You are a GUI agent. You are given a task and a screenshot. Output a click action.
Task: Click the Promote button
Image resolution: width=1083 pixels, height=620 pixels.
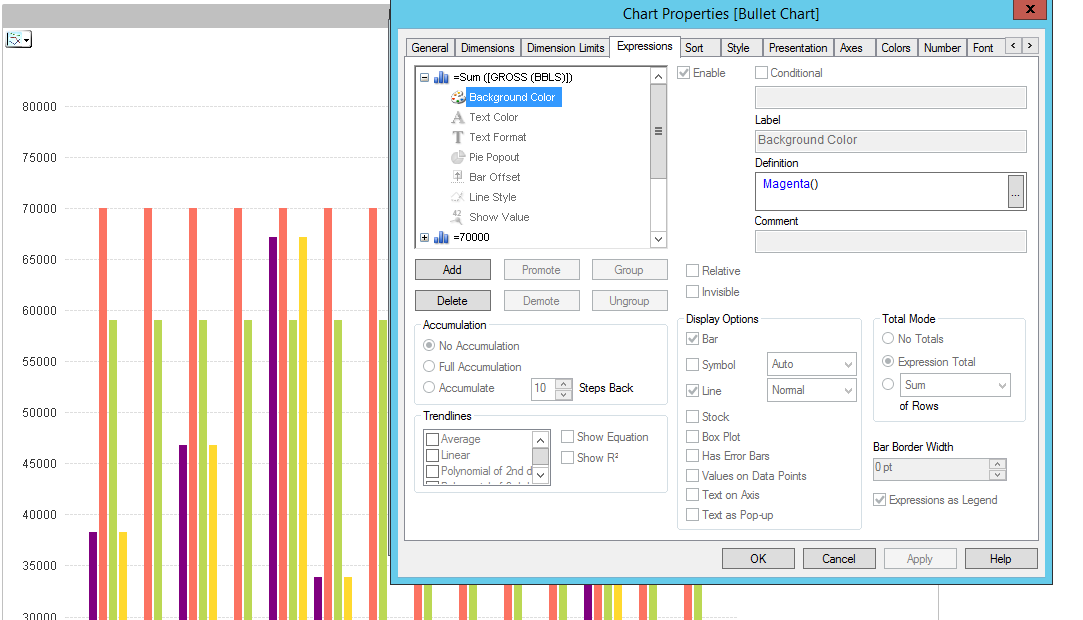(x=541, y=269)
